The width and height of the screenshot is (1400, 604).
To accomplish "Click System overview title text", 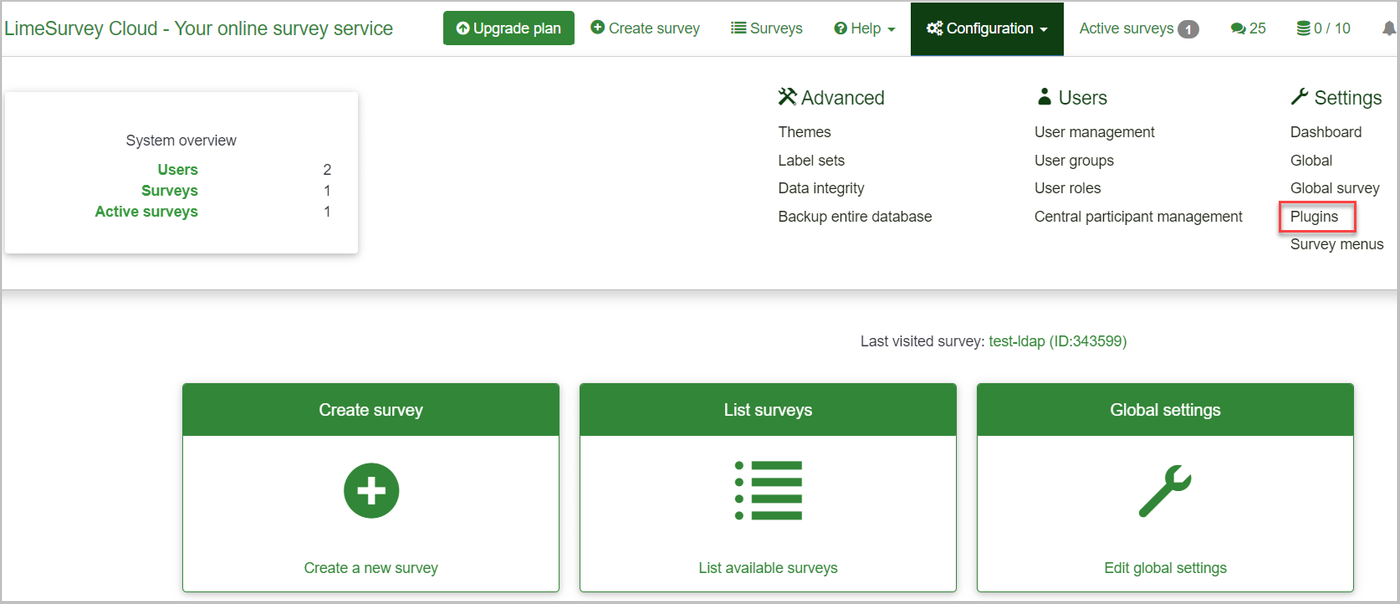I will click(181, 141).
